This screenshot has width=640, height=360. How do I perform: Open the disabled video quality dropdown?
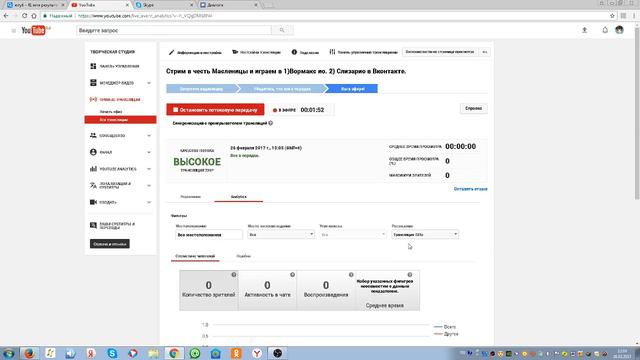[353, 234]
